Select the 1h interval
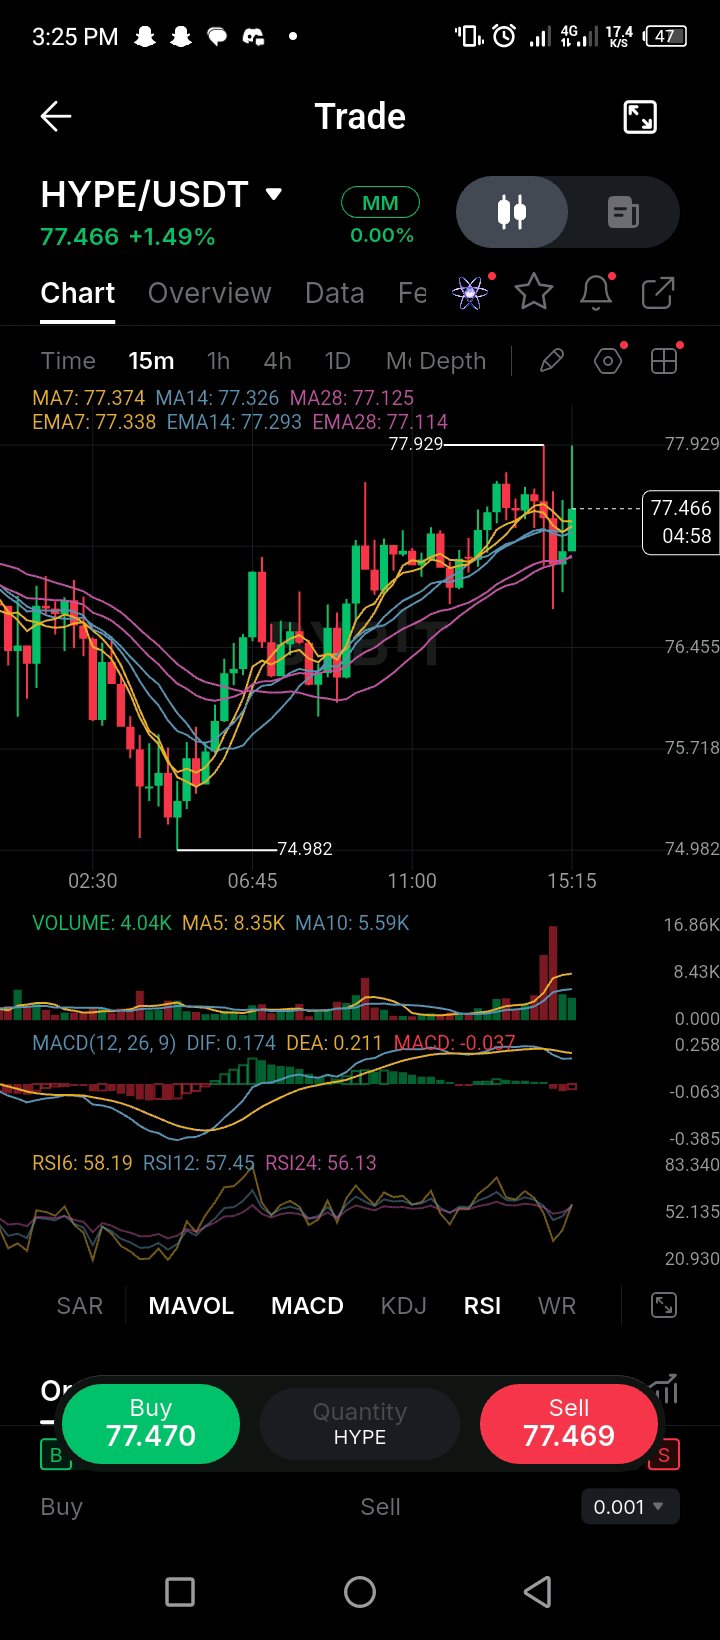Viewport: 720px width, 1640px height. point(218,361)
